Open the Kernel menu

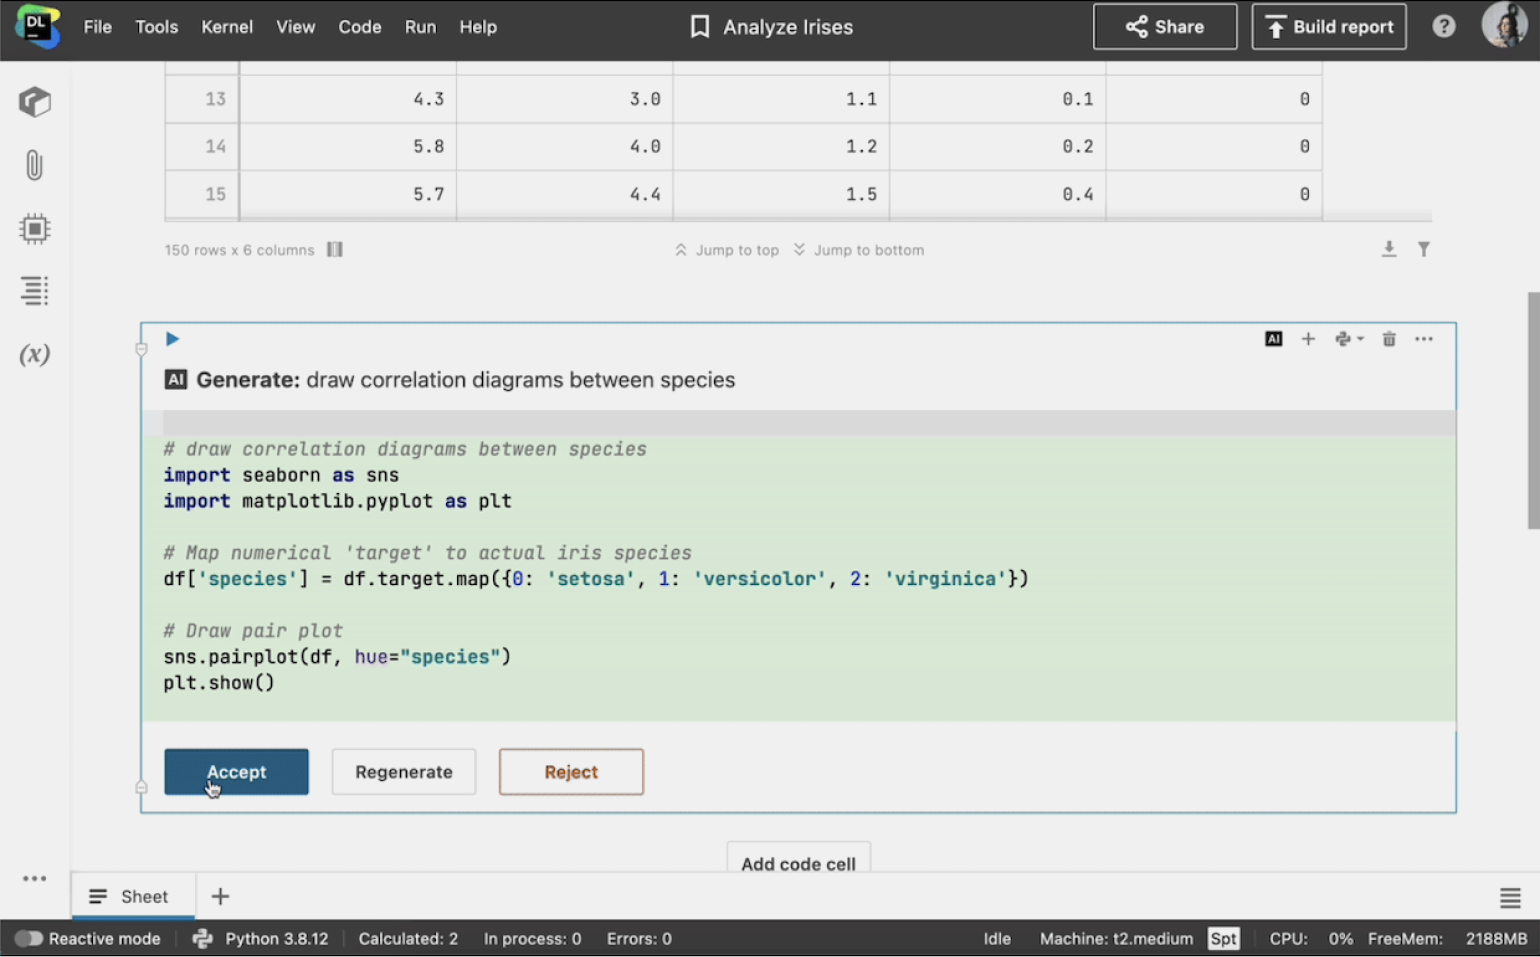(227, 27)
